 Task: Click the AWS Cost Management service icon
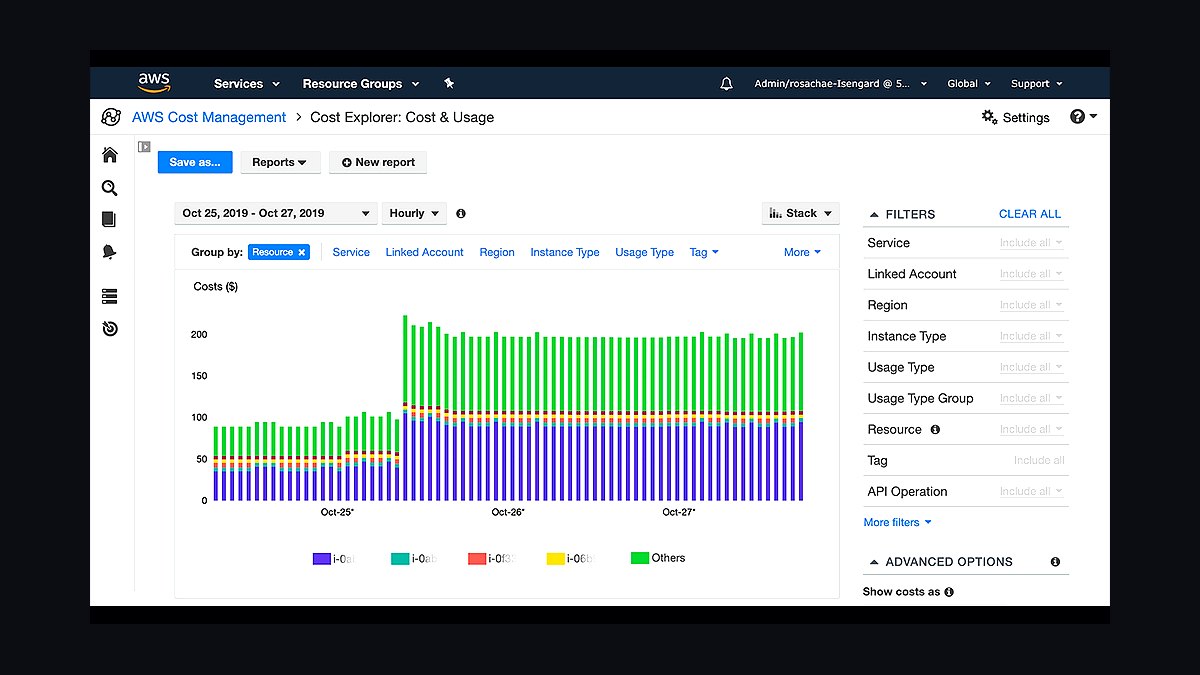point(111,117)
